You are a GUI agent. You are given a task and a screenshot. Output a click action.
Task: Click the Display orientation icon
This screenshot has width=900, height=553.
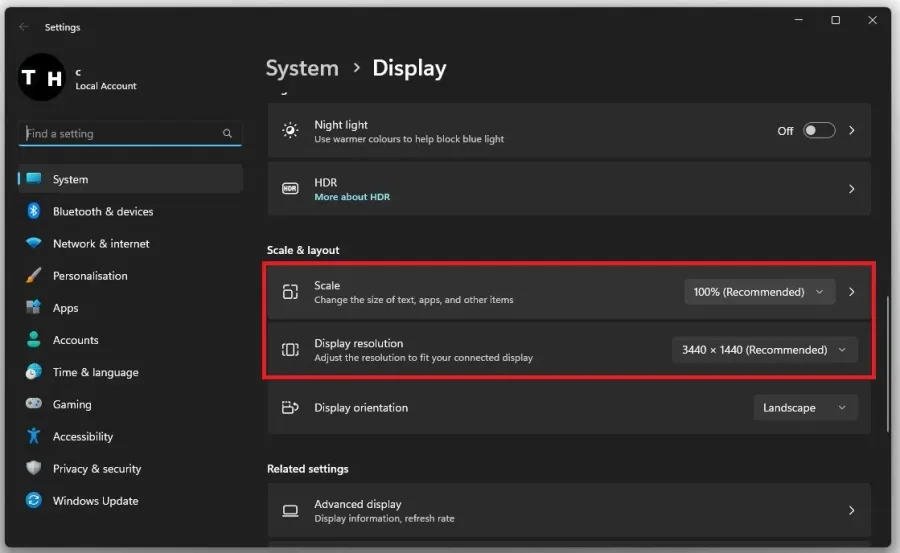(x=290, y=408)
